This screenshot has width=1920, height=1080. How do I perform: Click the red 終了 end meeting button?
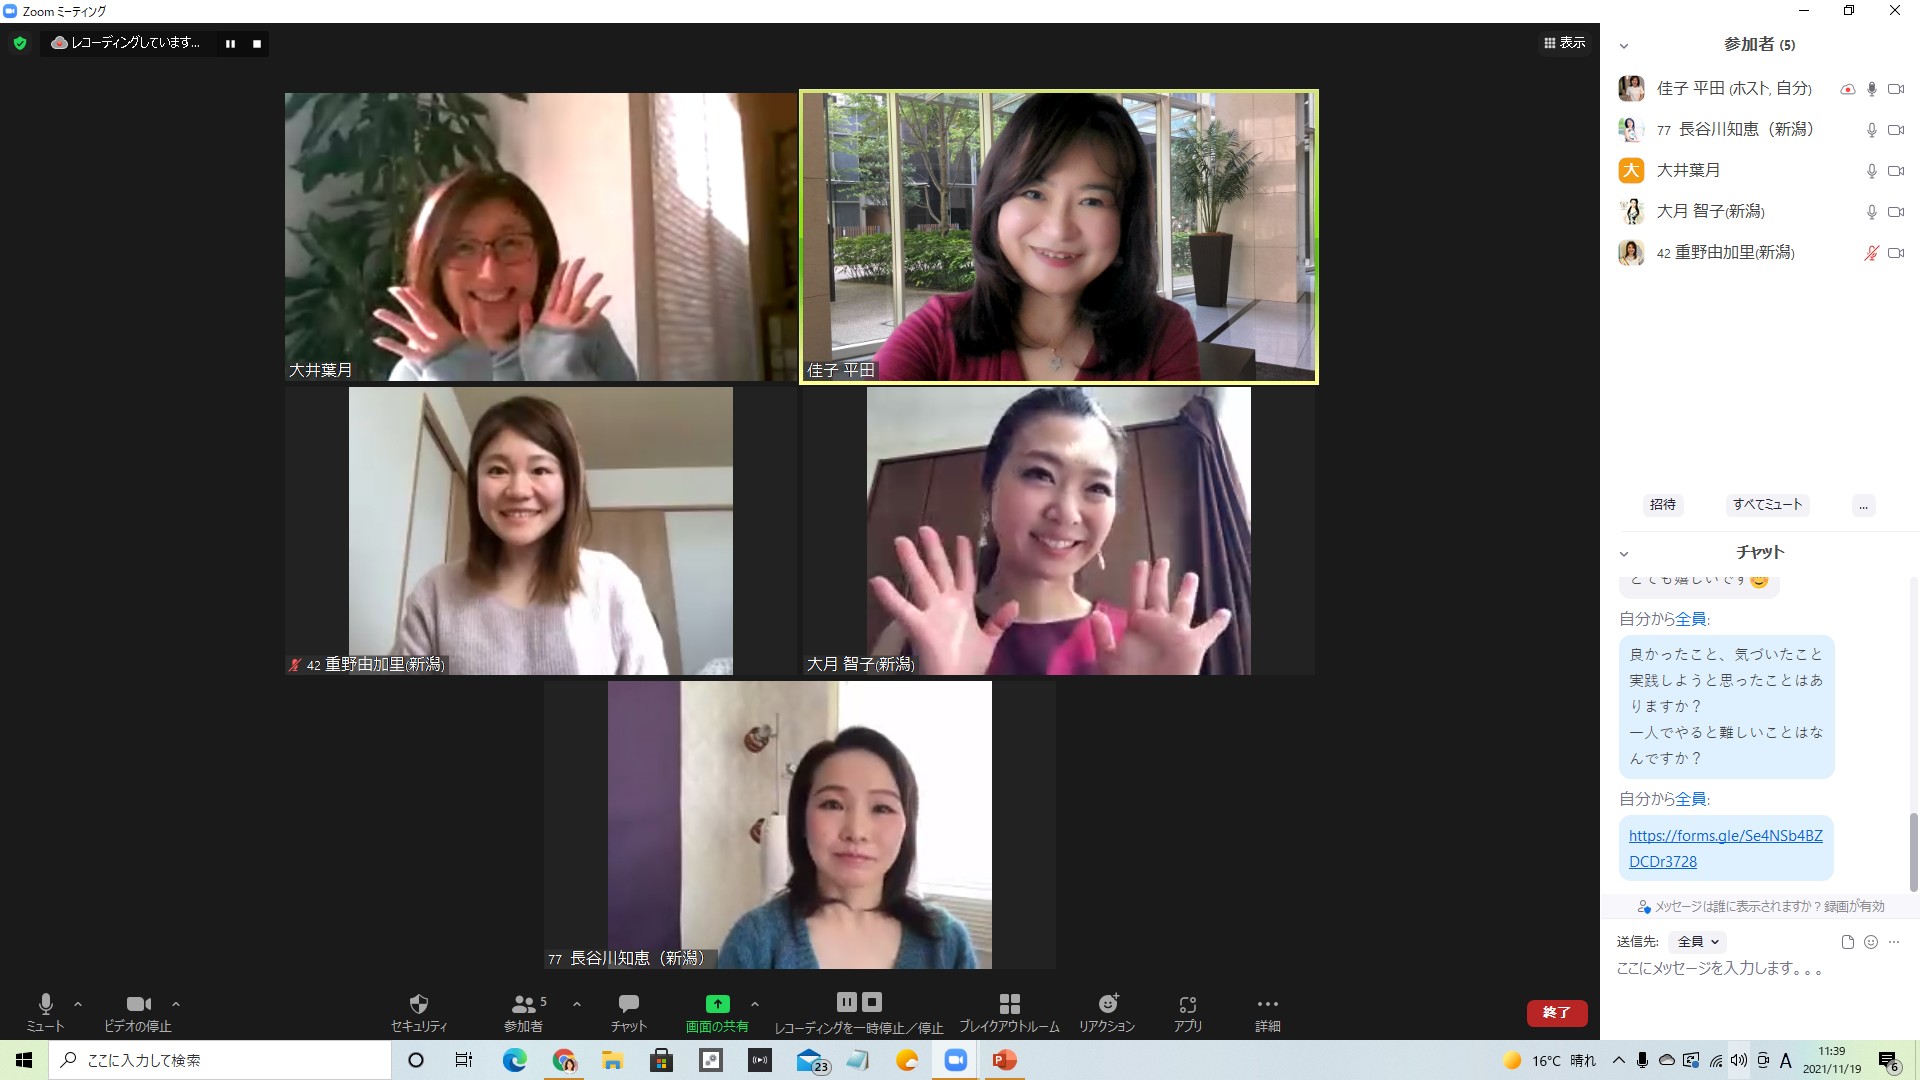[x=1557, y=1013]
